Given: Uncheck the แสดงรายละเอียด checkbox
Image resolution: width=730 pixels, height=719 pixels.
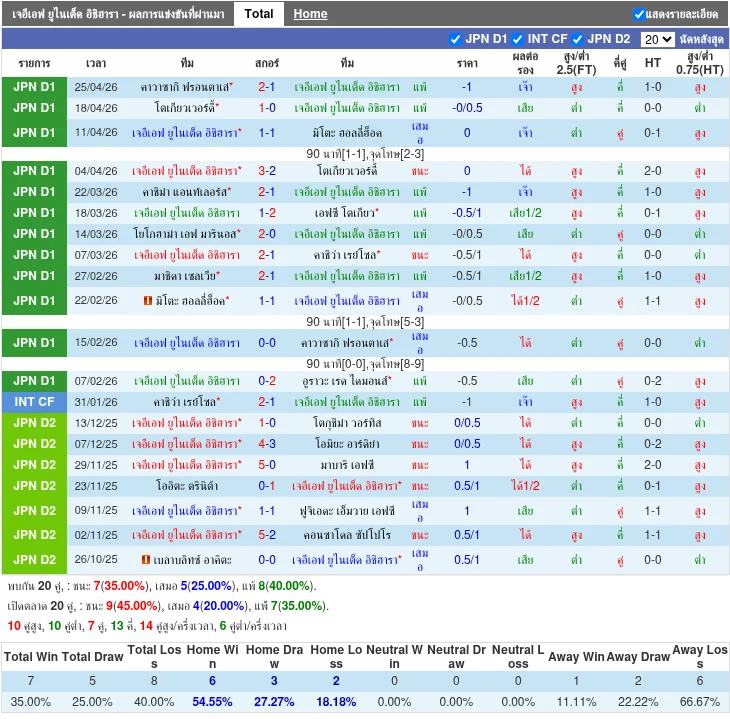Looking at the screenshot, I should pos(639,14).
